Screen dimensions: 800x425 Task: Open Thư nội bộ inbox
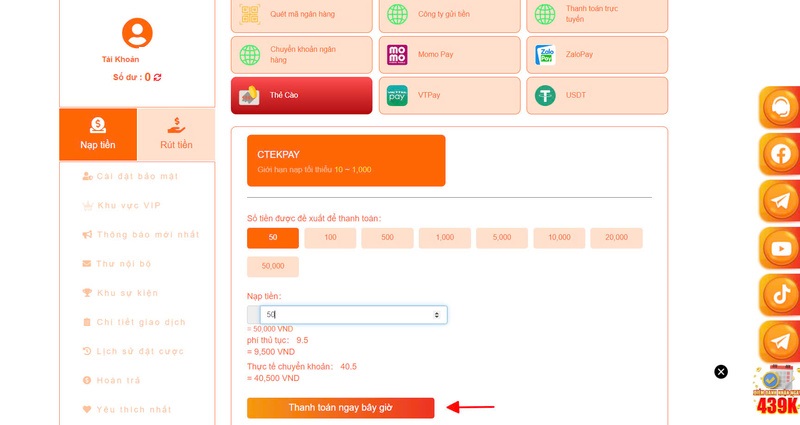[117, 263]
